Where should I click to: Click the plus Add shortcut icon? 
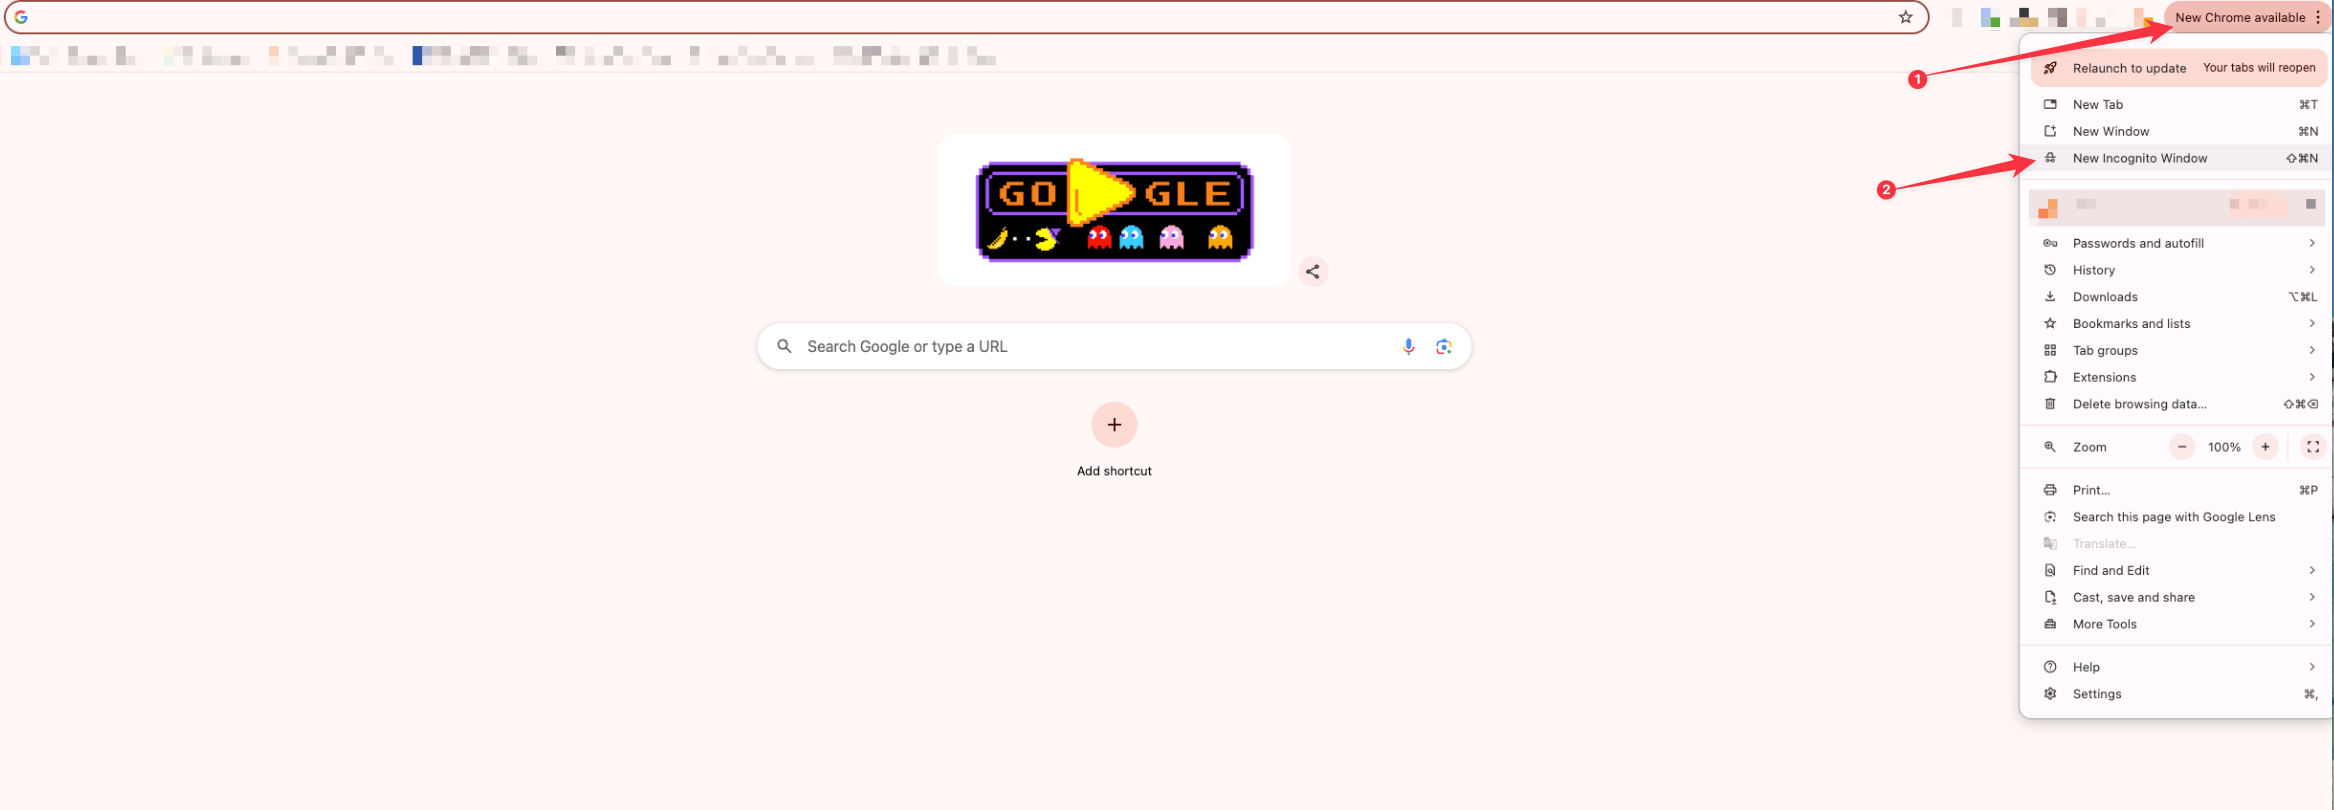click(1114, 425)
